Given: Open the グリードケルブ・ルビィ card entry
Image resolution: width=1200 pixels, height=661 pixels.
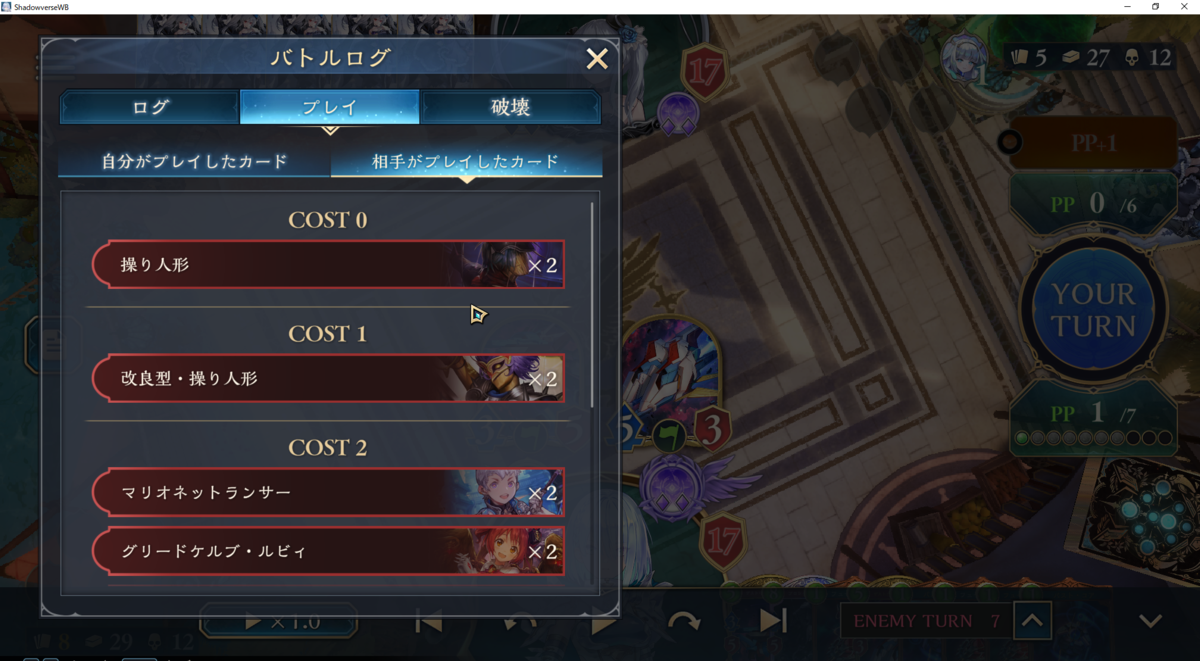Looking at the screenshot, I should point(328,551).
